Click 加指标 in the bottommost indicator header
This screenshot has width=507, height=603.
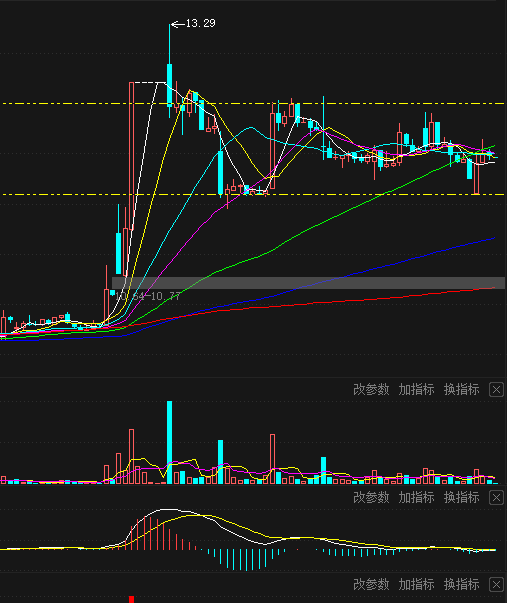click(417, 585)
